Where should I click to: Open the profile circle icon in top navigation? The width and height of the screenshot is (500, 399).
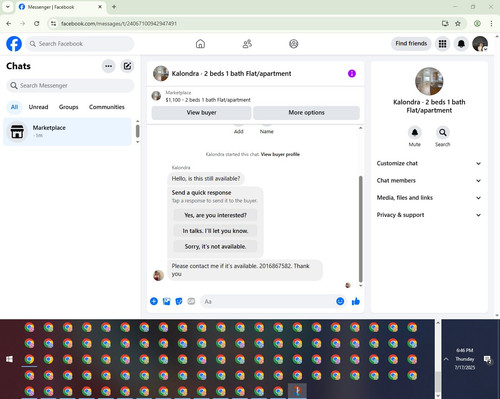[294, 44]
